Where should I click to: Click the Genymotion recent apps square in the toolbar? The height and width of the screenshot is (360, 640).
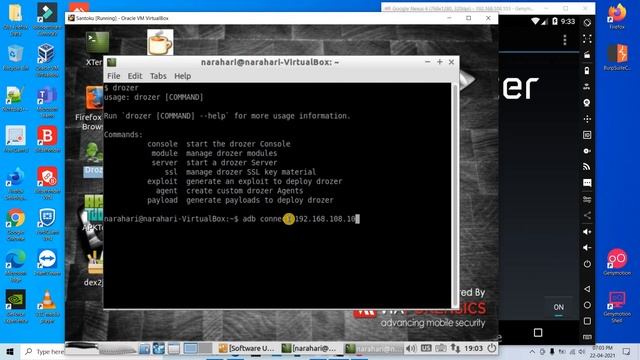(x=587, y=321)
